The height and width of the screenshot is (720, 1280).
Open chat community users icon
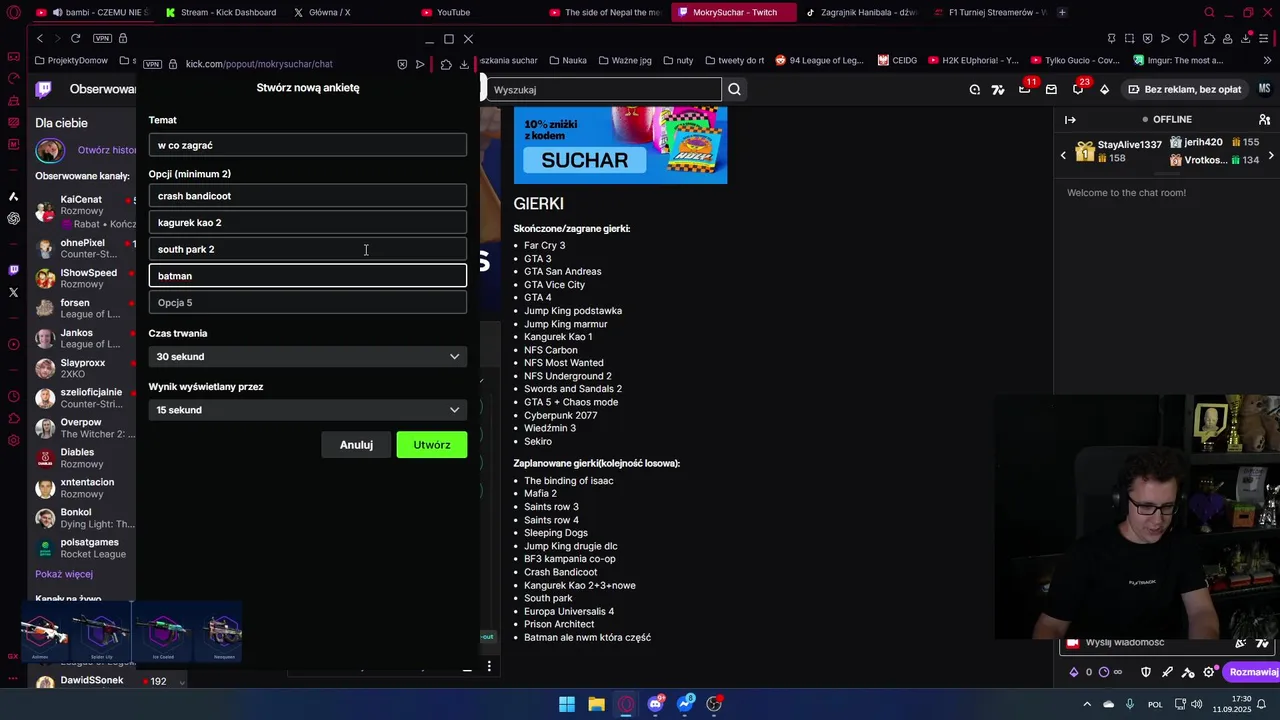pos(1264,120)
